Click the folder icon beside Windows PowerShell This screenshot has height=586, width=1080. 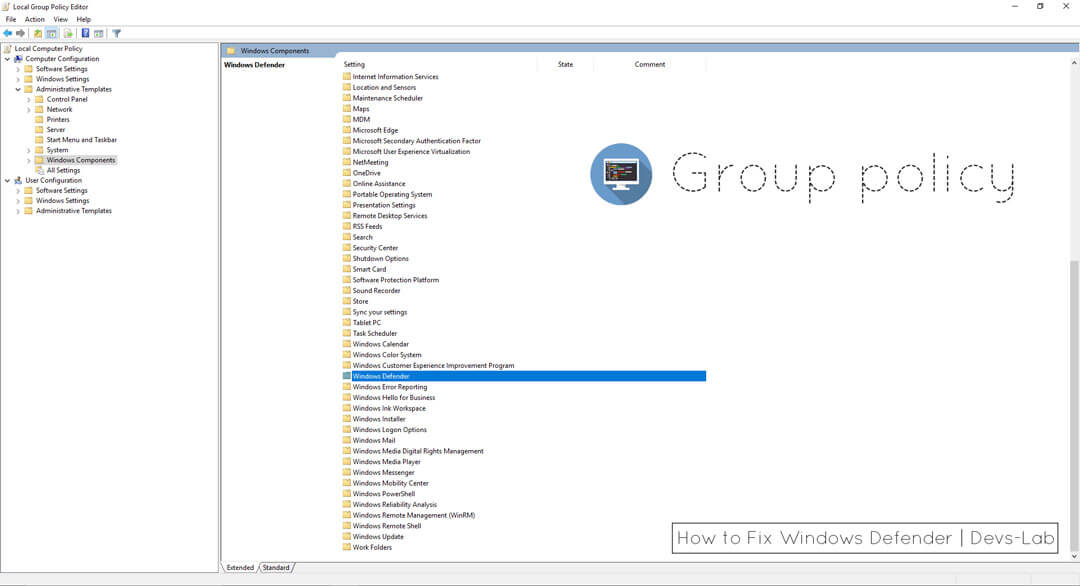[x=346, y=494]
